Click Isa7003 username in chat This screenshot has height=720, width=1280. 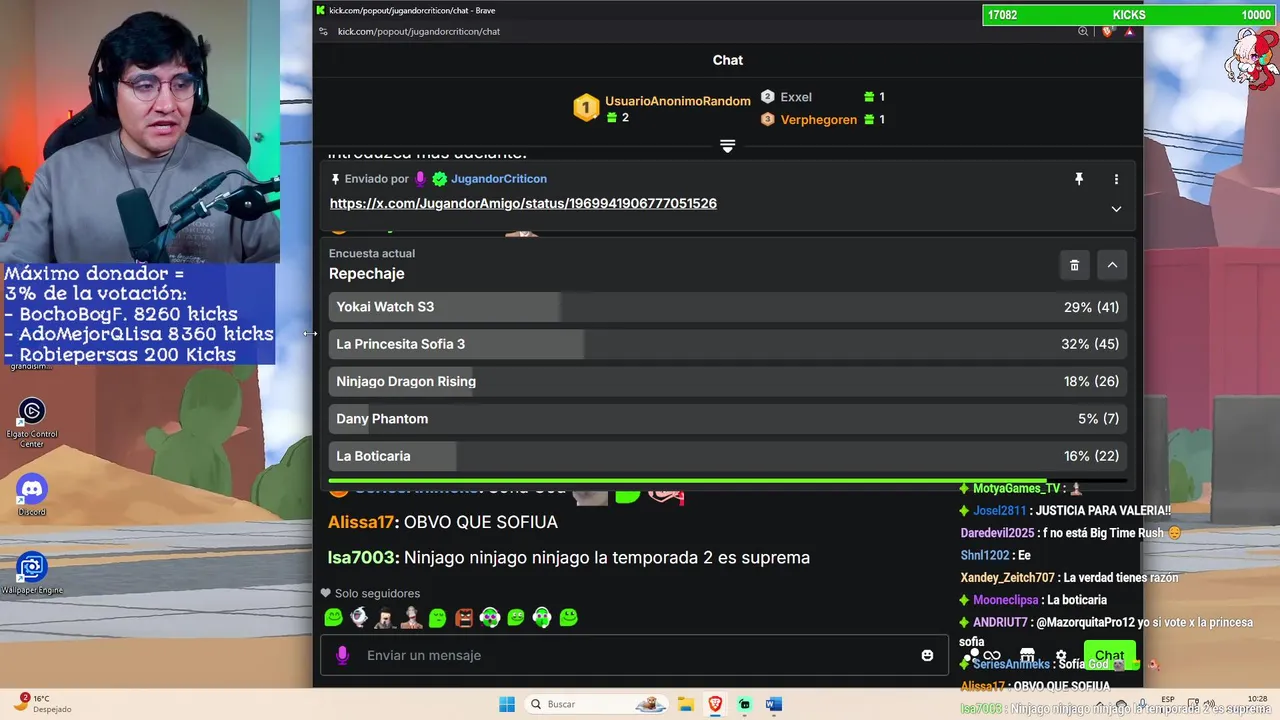363,557
